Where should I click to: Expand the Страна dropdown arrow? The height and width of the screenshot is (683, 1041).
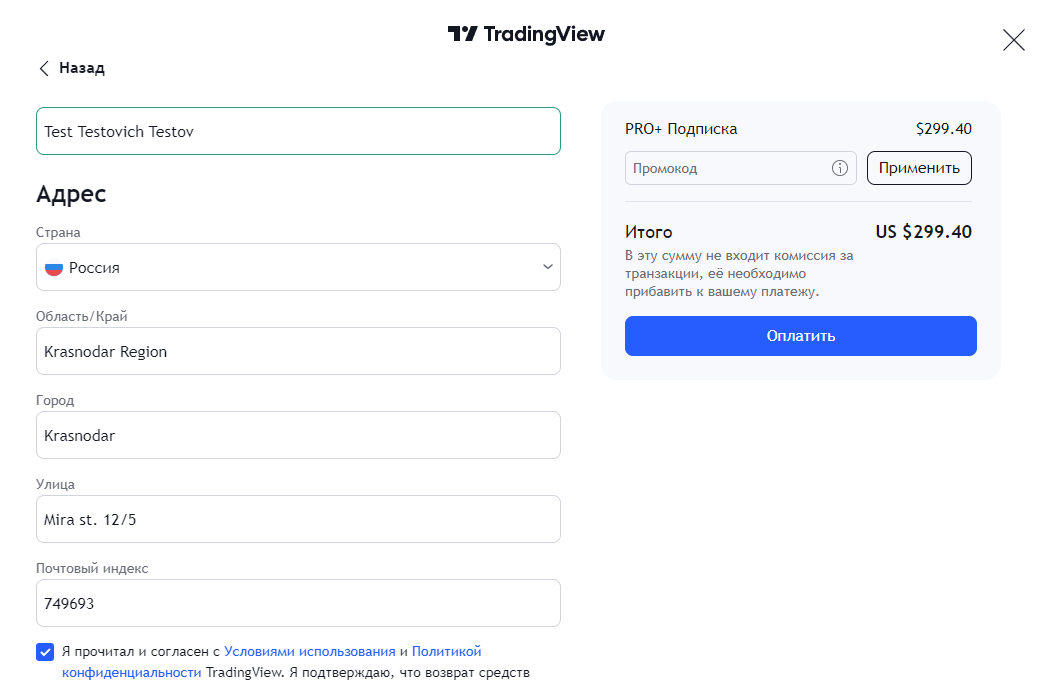click(x=547, y=267)
